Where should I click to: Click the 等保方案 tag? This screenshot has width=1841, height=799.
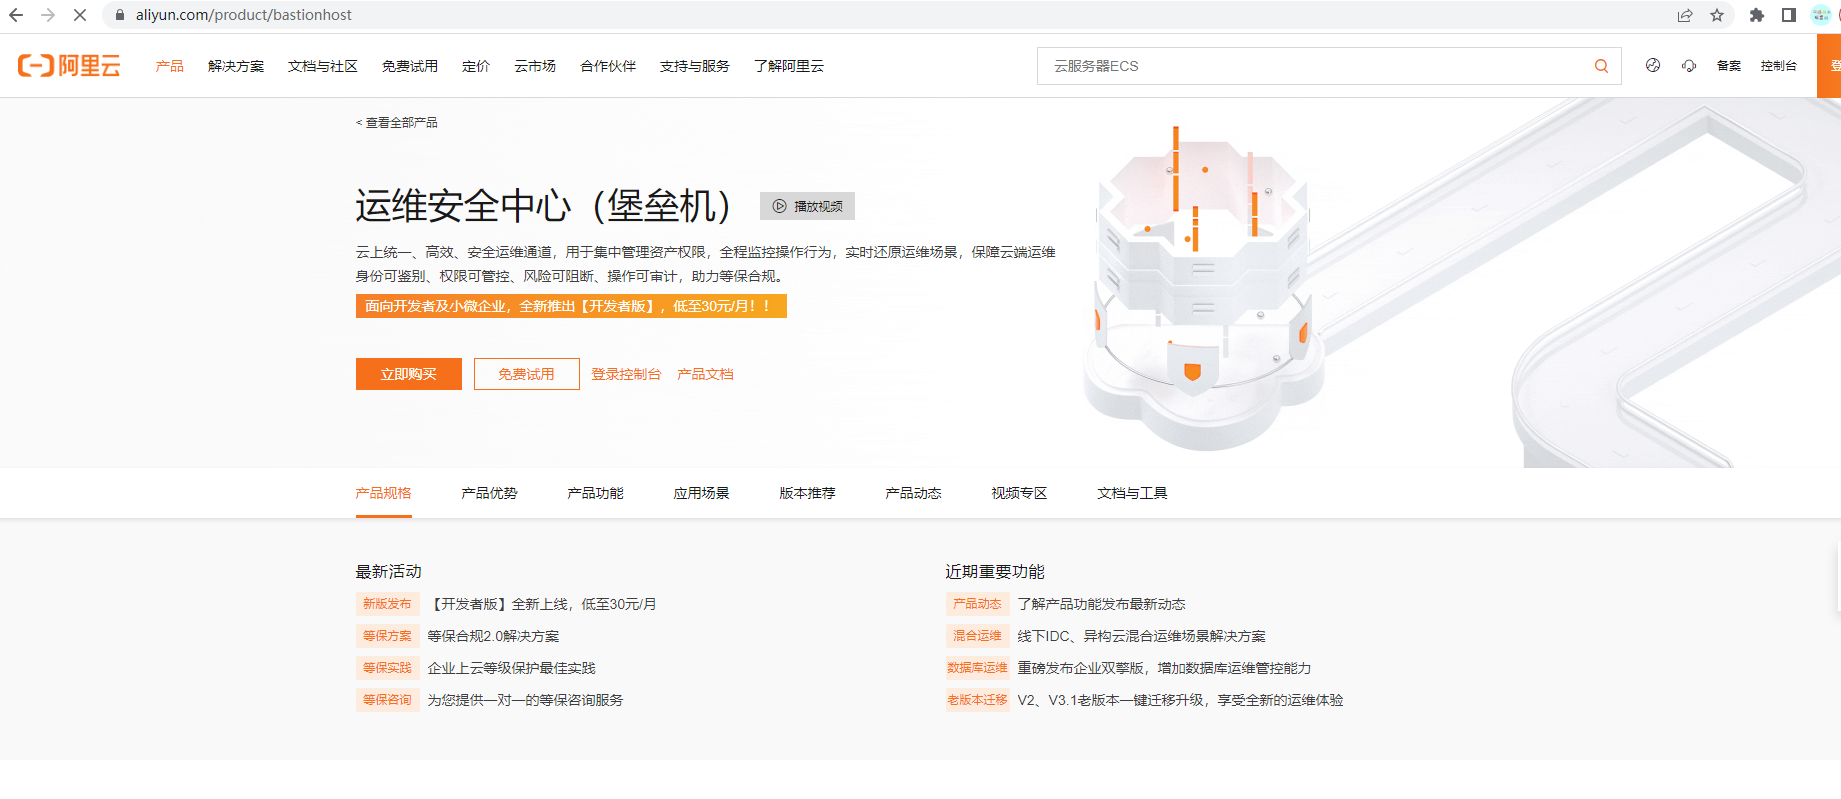(x=387, y=636)
